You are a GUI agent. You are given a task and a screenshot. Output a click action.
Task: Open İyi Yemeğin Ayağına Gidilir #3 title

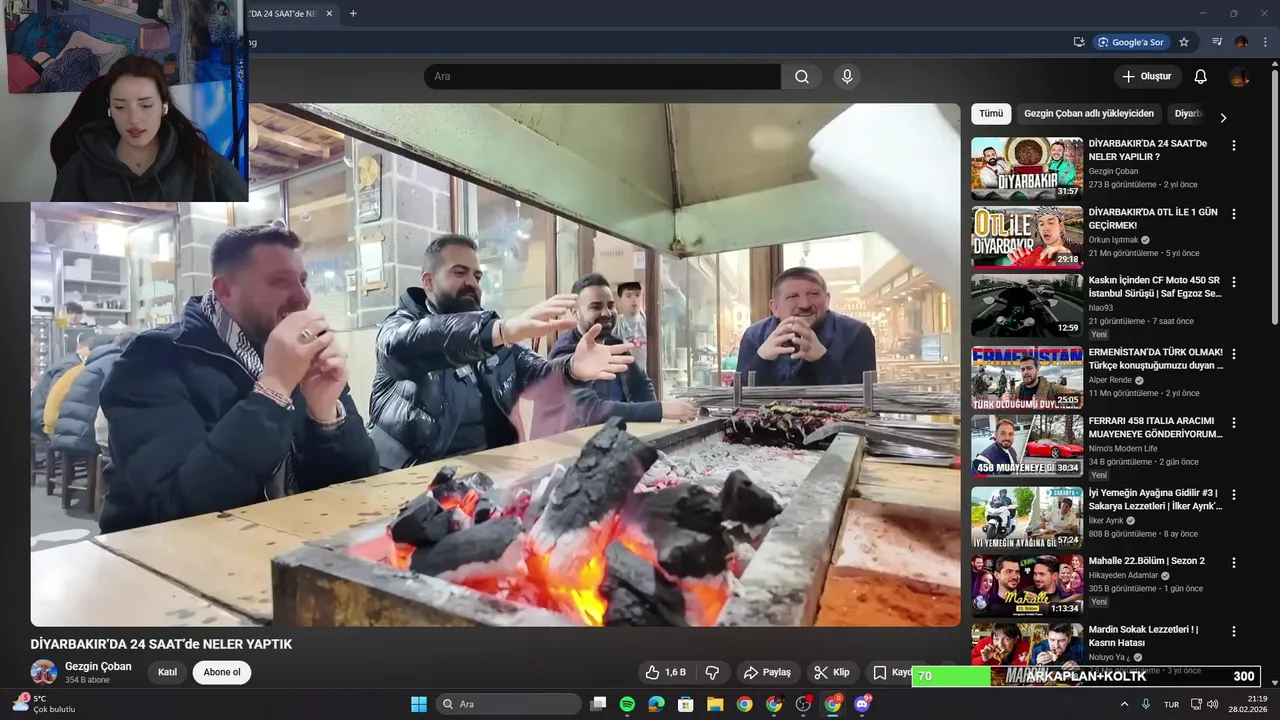(1155, 500)
